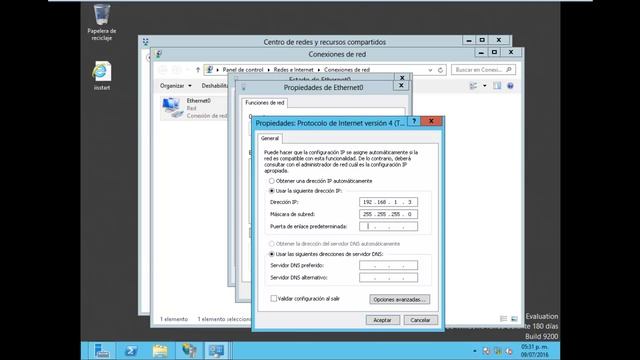This screenshot has width=640, height=360.
Task: Click the up arrow in Conexiones de red navigation
Action: [x=198, y=70]
